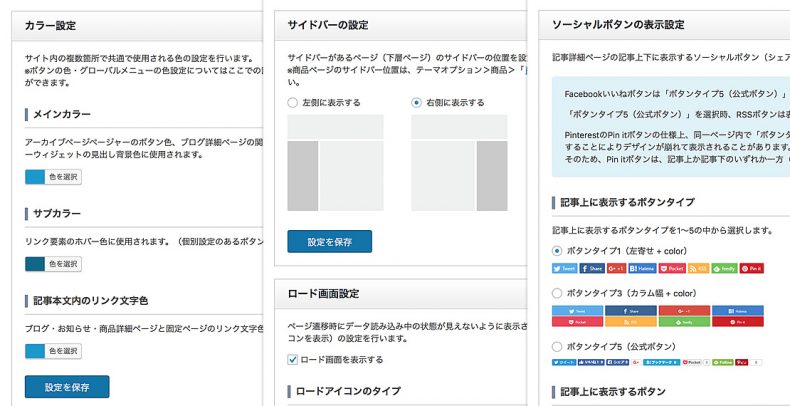Click 色を選択 under 記事本文内のリンク文字色
This screenshot has width=790, height=406.
click(63, 351)
